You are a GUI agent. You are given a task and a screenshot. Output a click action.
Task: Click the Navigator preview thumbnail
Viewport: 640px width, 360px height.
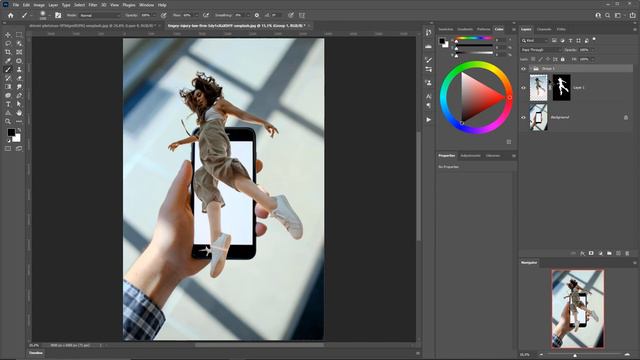tap(578, 309)
